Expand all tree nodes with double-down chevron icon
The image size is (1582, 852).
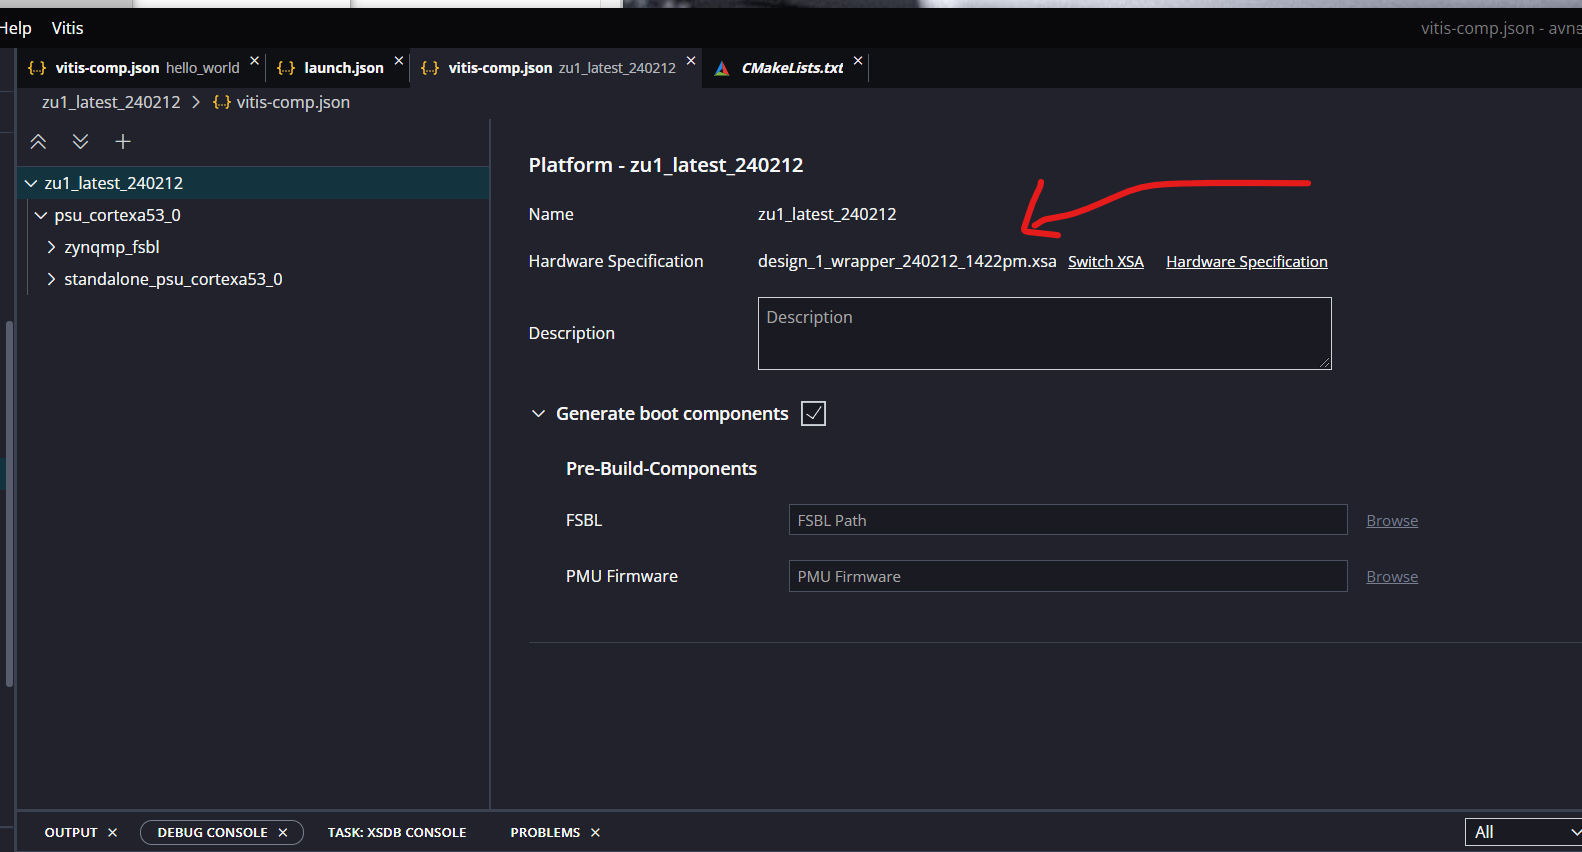(80, 142)
